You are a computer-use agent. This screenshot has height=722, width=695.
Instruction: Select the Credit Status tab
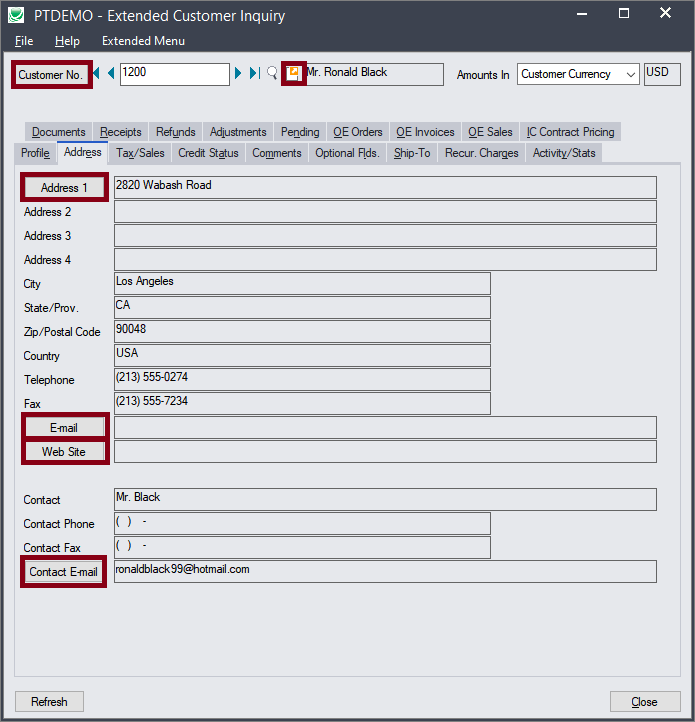tap(208, 153)
